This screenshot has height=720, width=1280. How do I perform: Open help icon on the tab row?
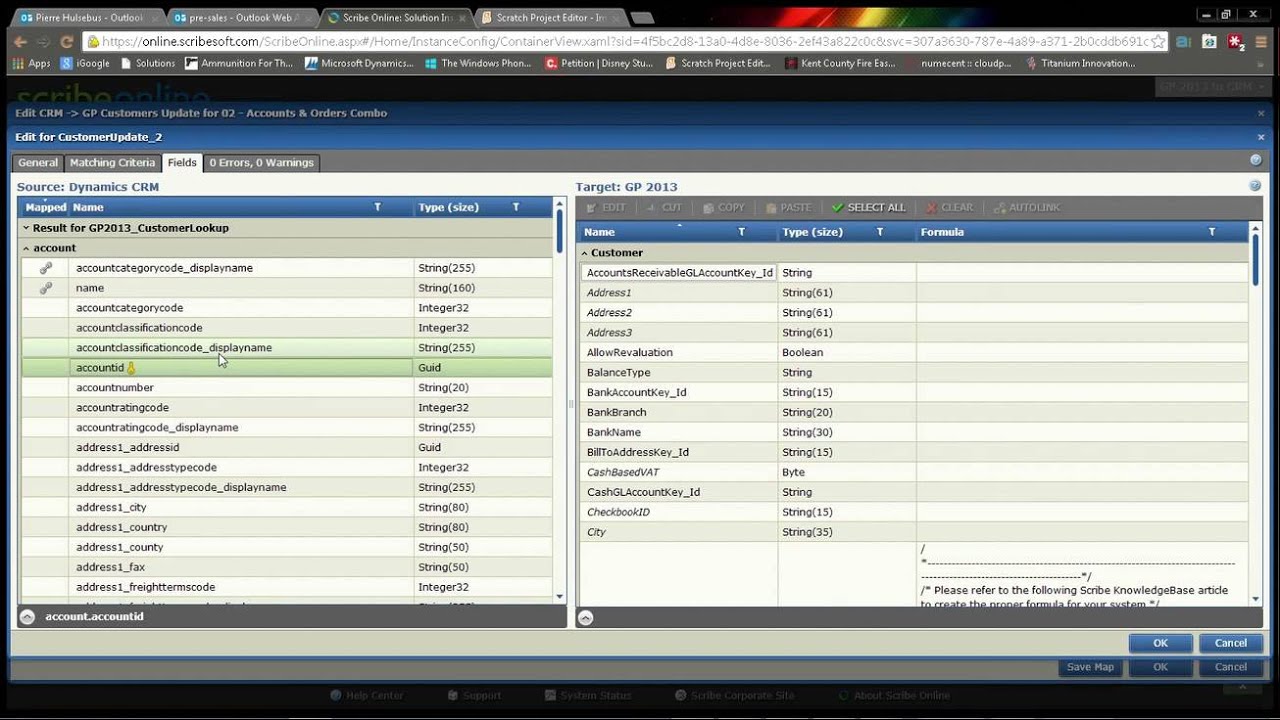[1255, 160]
